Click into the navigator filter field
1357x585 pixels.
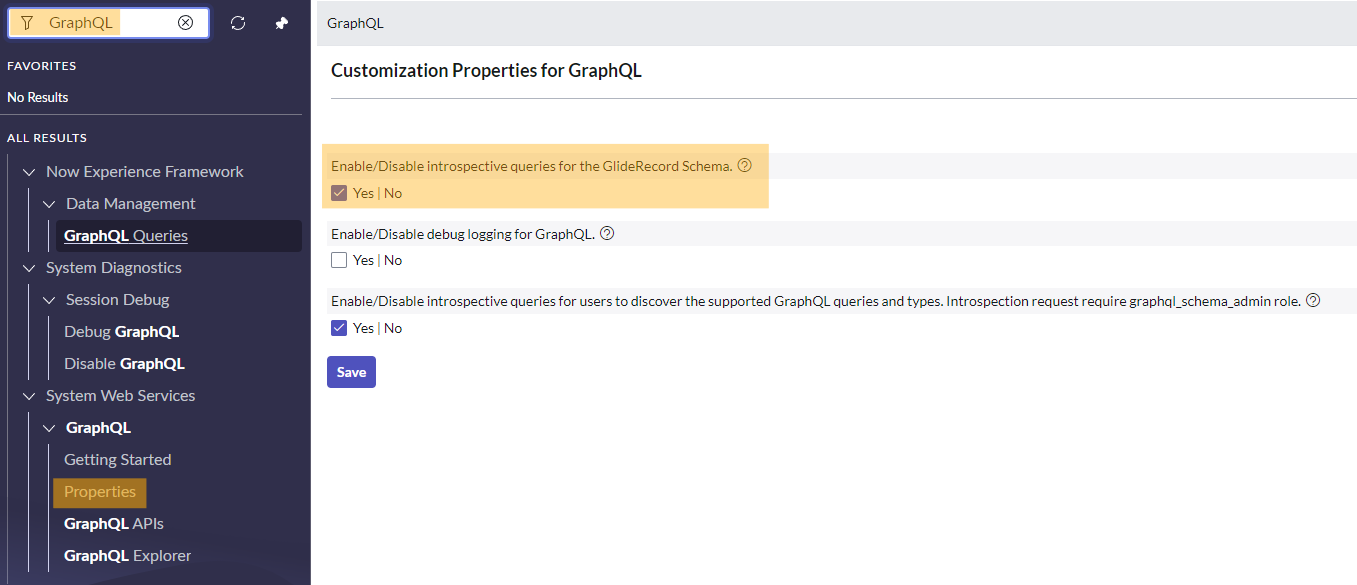[x=108, y=23]
